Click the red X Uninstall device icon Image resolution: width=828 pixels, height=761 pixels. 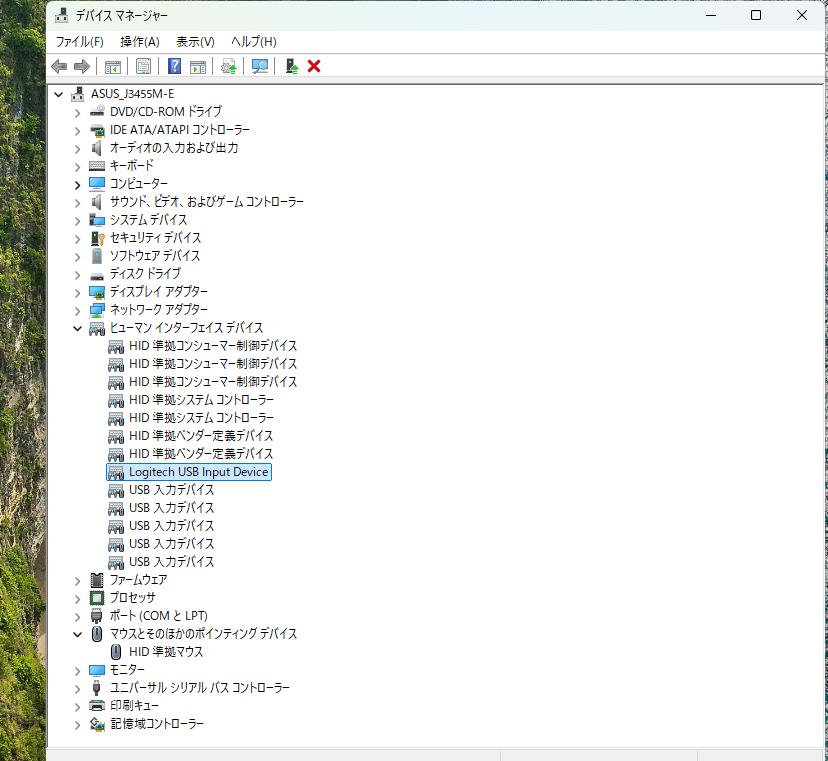[314, 67]
